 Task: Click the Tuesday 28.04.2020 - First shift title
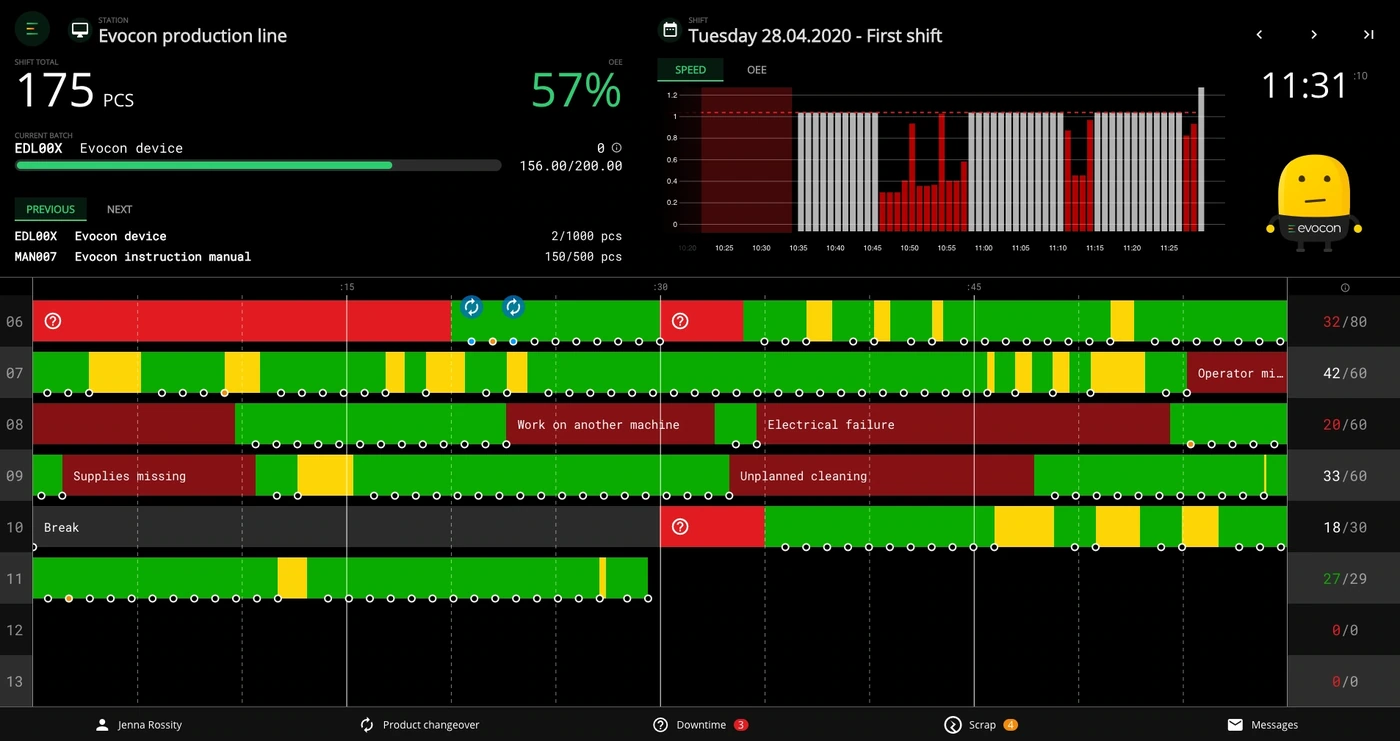click(815, 36)
